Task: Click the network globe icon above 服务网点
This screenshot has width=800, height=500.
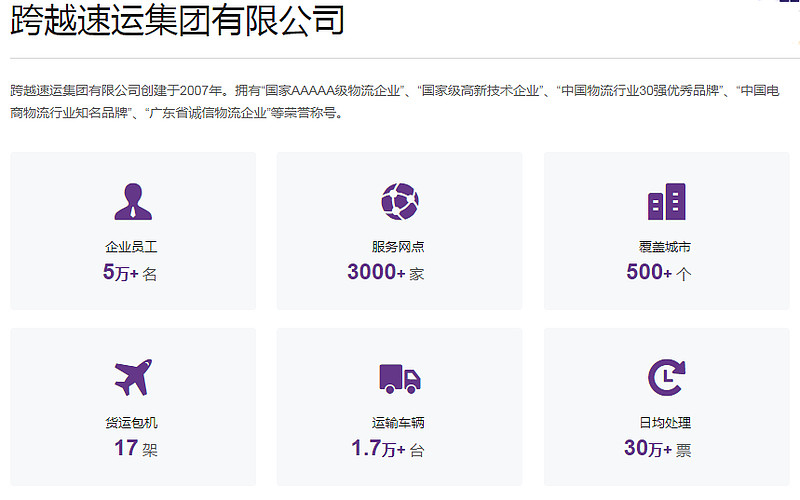Action: click(x=400, y=202)
